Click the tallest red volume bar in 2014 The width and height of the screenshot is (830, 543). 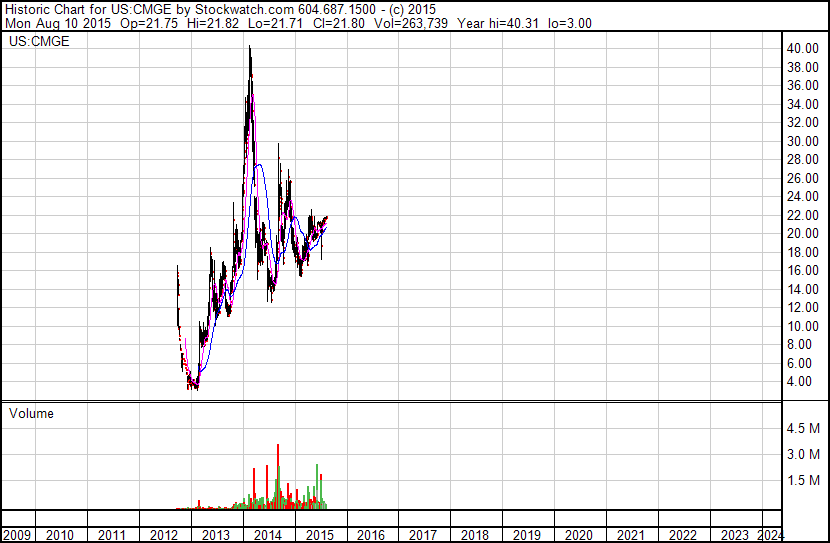278,476
